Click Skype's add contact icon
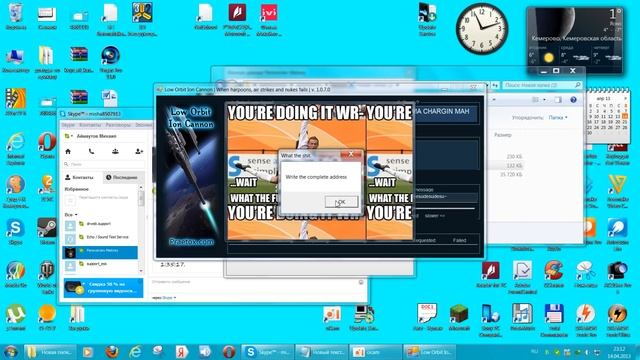 click(x=139, y=151)
